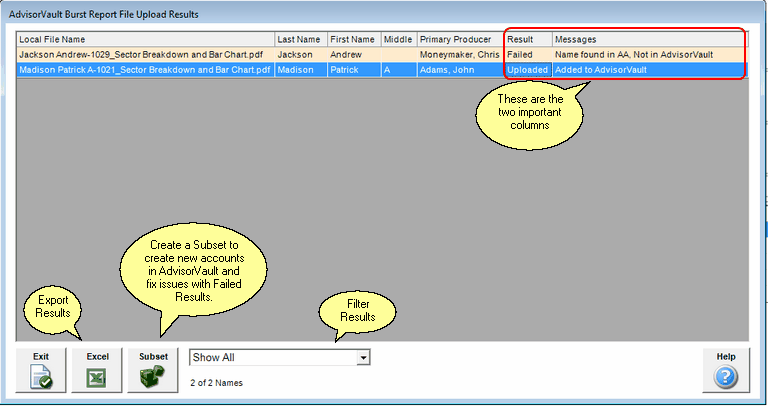Click 'Name found in AA, Not in AdvisorVault' message
The height and width of the screenshot is (406, 768).
coord(634,54)
